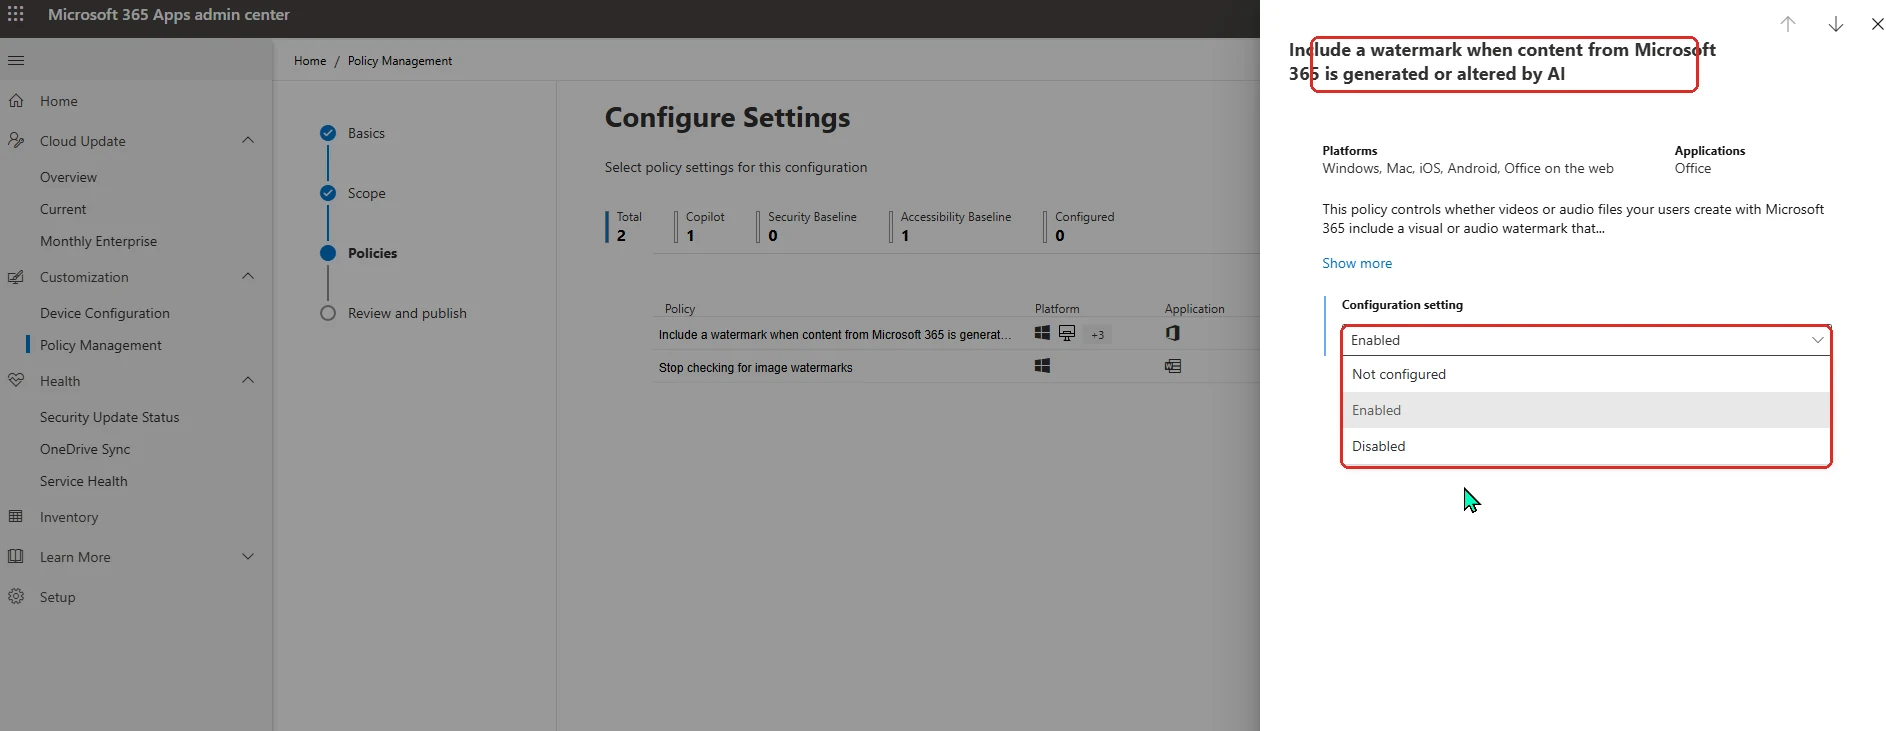The width and height of the screenshot is (1886, 731).
Task: Click Windows platform icon in watermark policy row
Action: click(x=1042, y=333)
